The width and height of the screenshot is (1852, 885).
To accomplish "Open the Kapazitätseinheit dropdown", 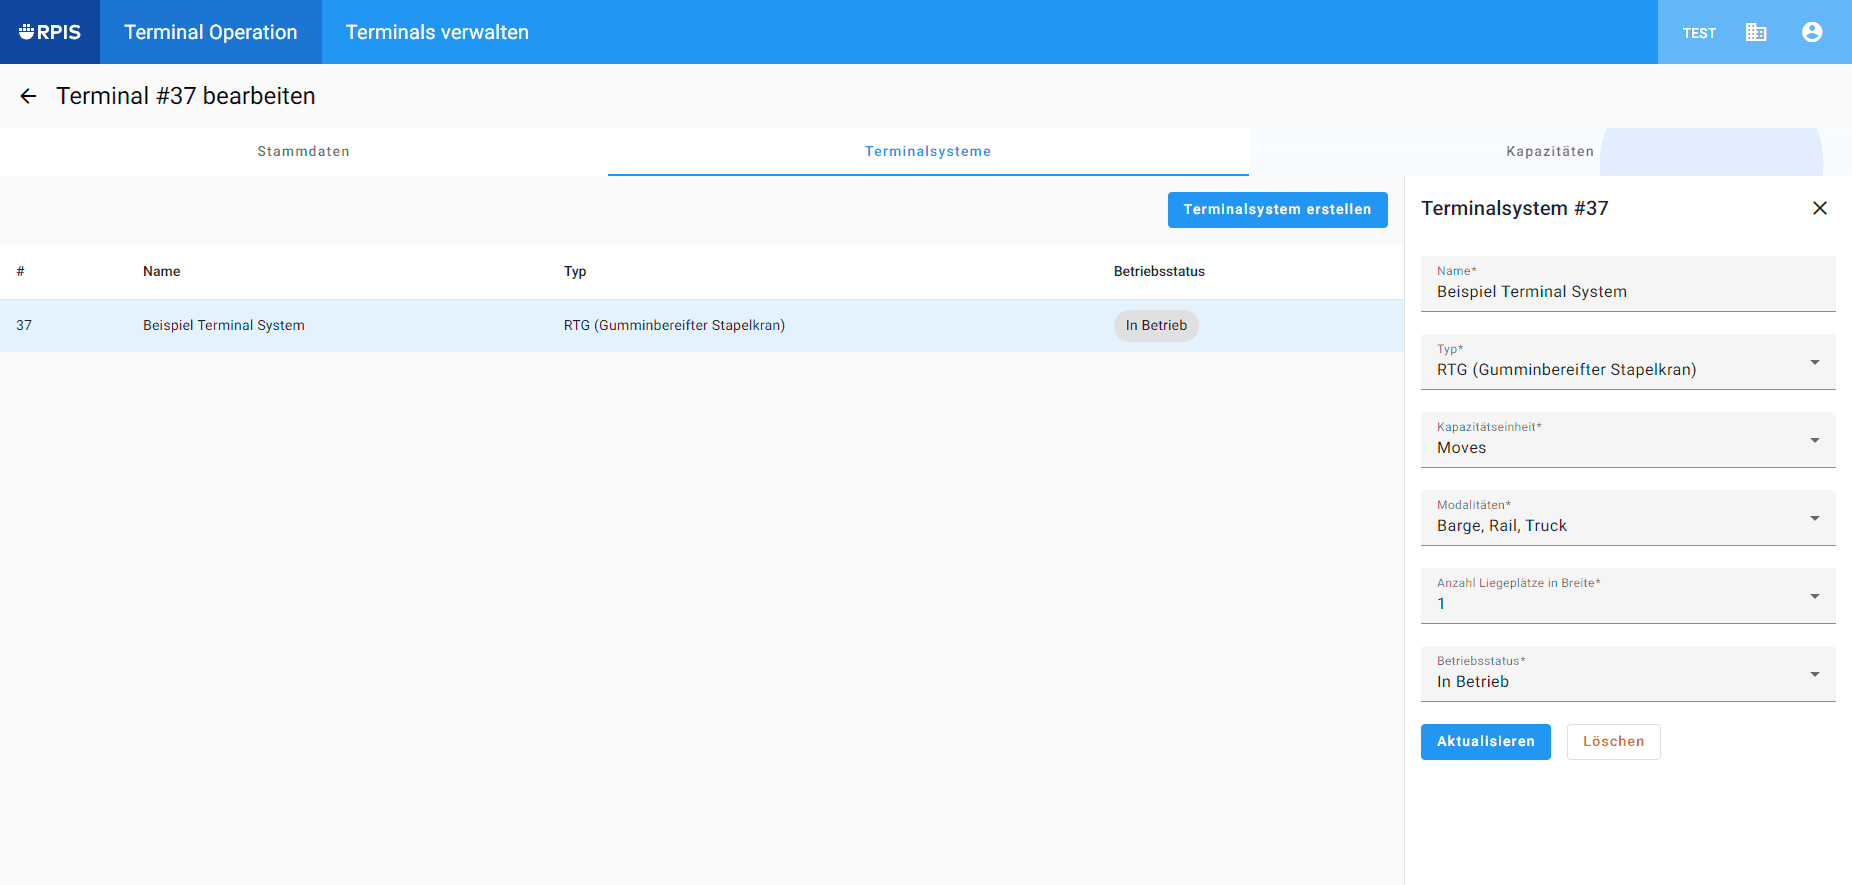I will [x=1628, y=440].
